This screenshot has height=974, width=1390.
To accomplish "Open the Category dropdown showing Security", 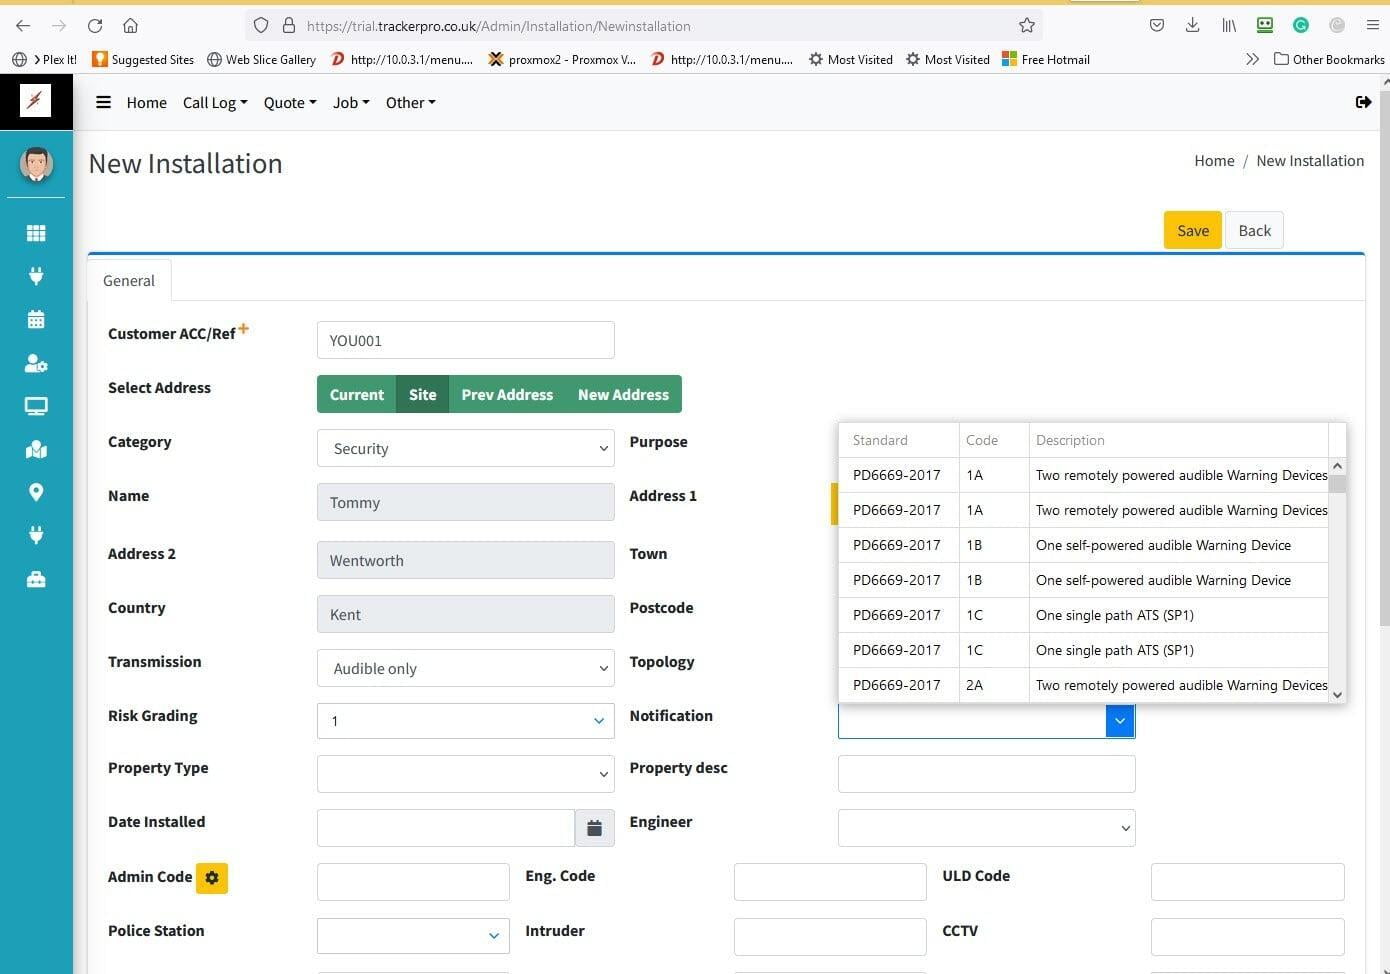I will click(x=465, y=449).
